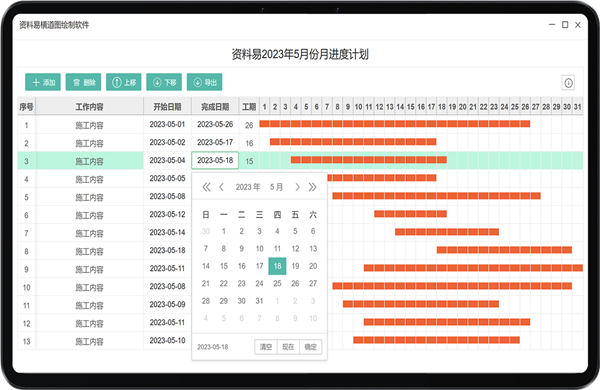Maximize the application window
Viewport: 600px width, 390px height.
(x=565, y=25)
